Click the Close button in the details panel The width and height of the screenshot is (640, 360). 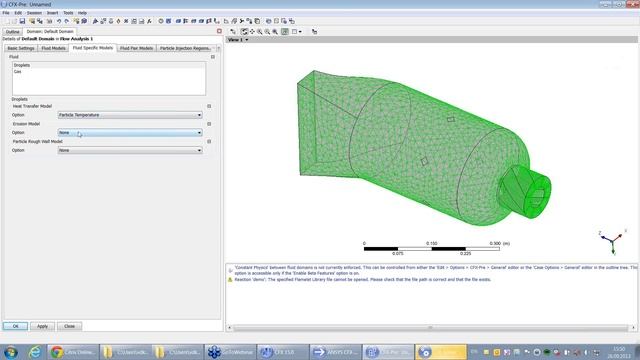coord(69,326)
